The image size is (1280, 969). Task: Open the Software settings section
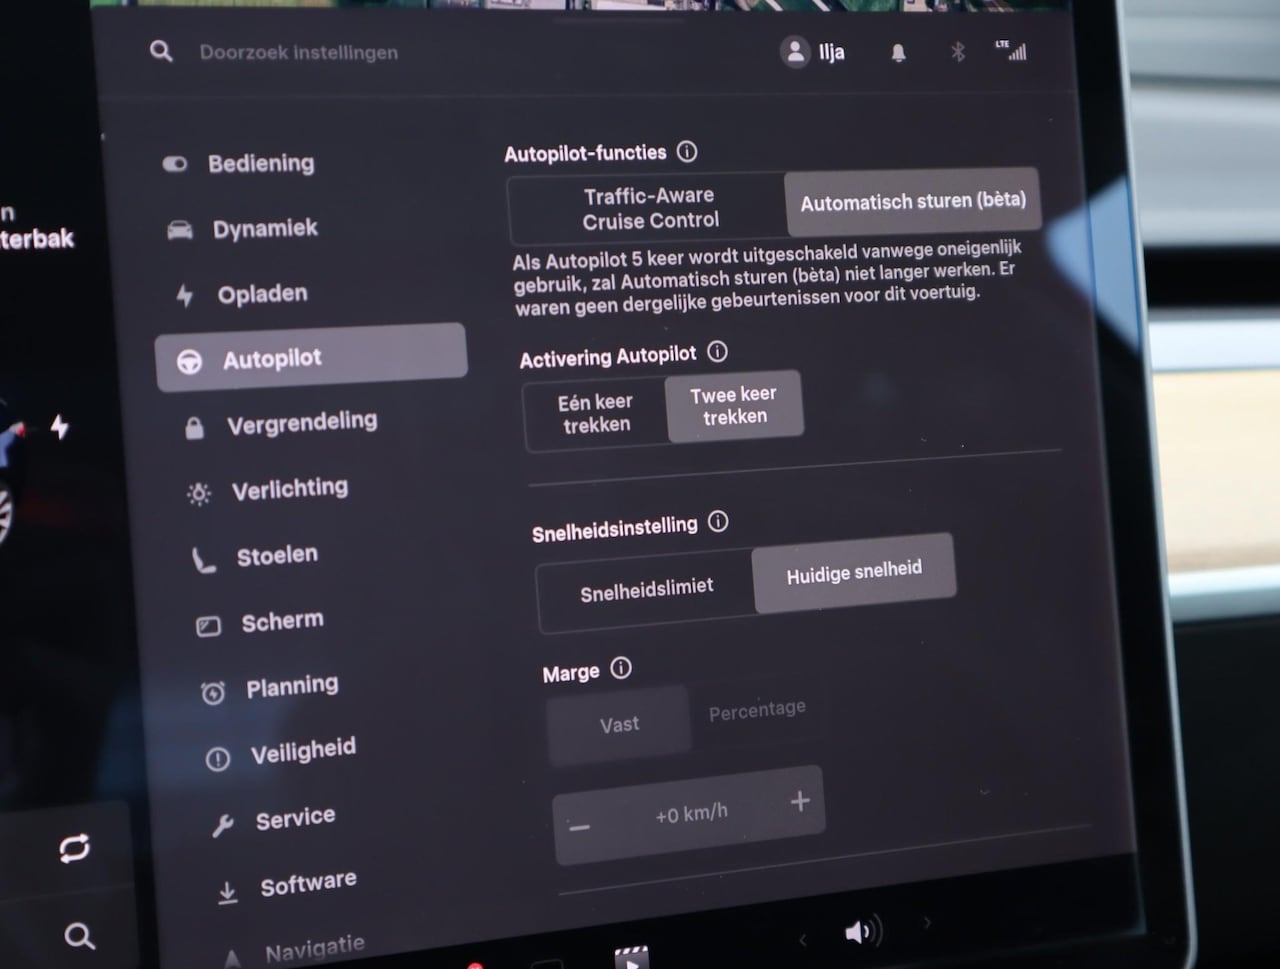click(x=307, y=883)
